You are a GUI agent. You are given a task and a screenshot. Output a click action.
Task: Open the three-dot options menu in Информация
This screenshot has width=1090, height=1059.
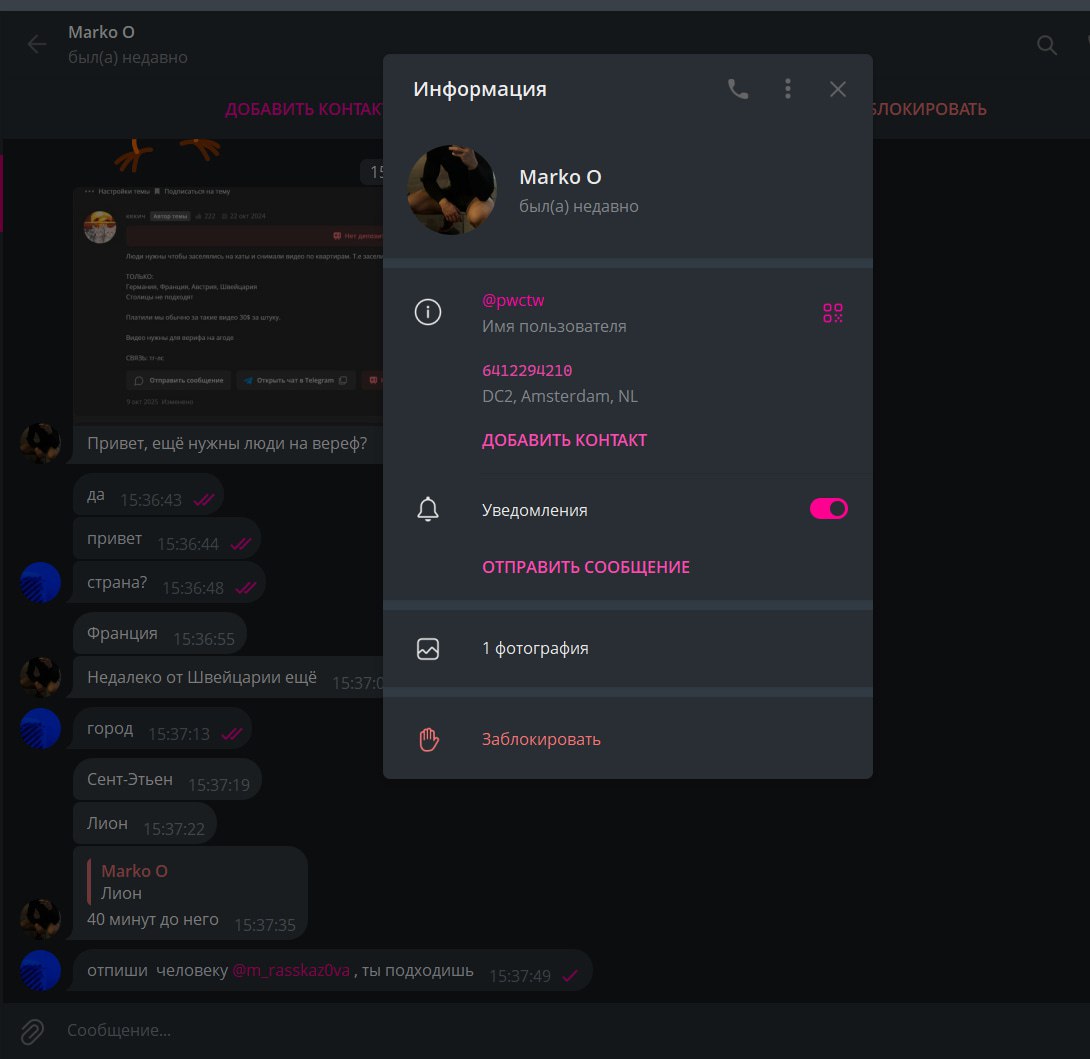pos(788,89)
